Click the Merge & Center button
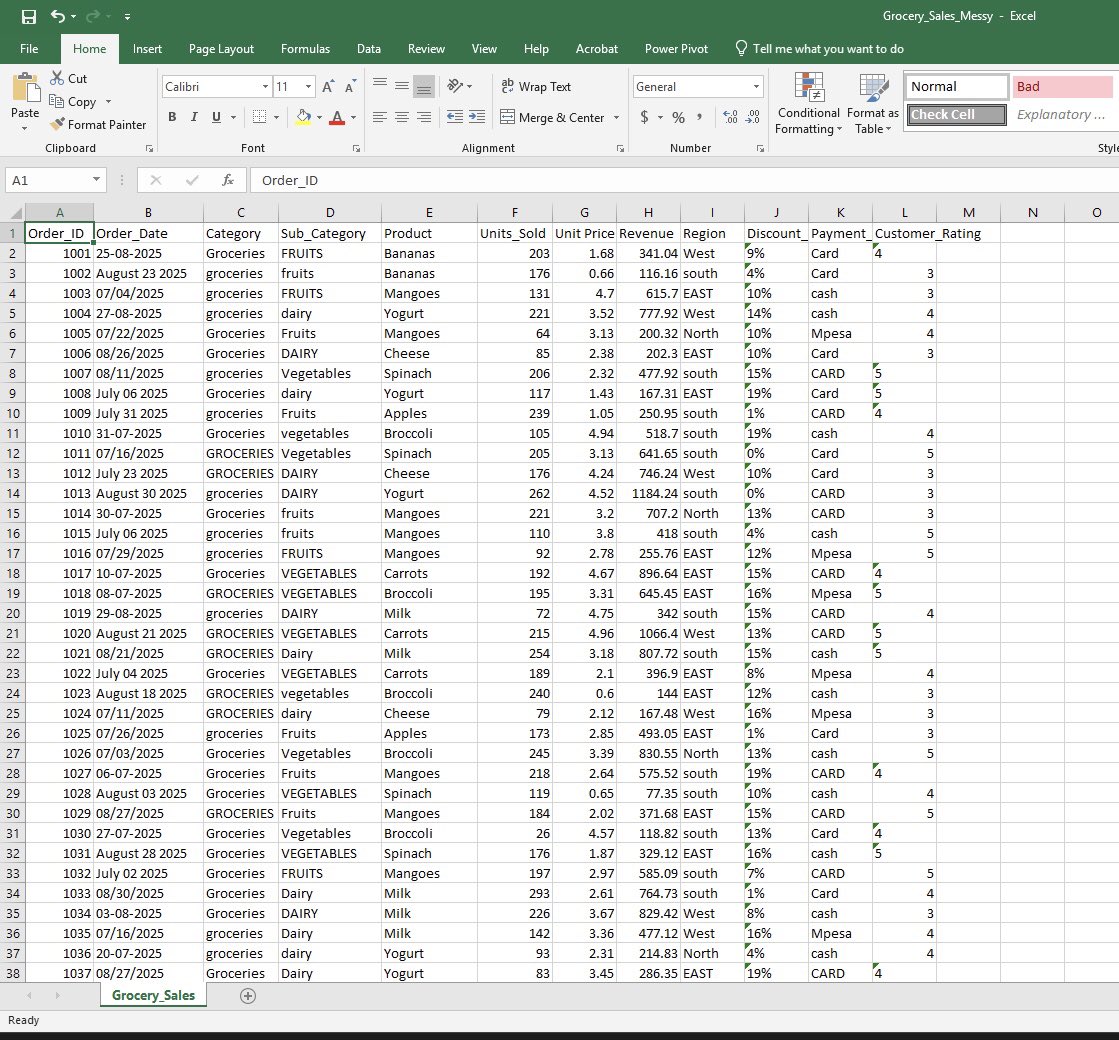This screenshot has height=1040, width=1119. 553,117
